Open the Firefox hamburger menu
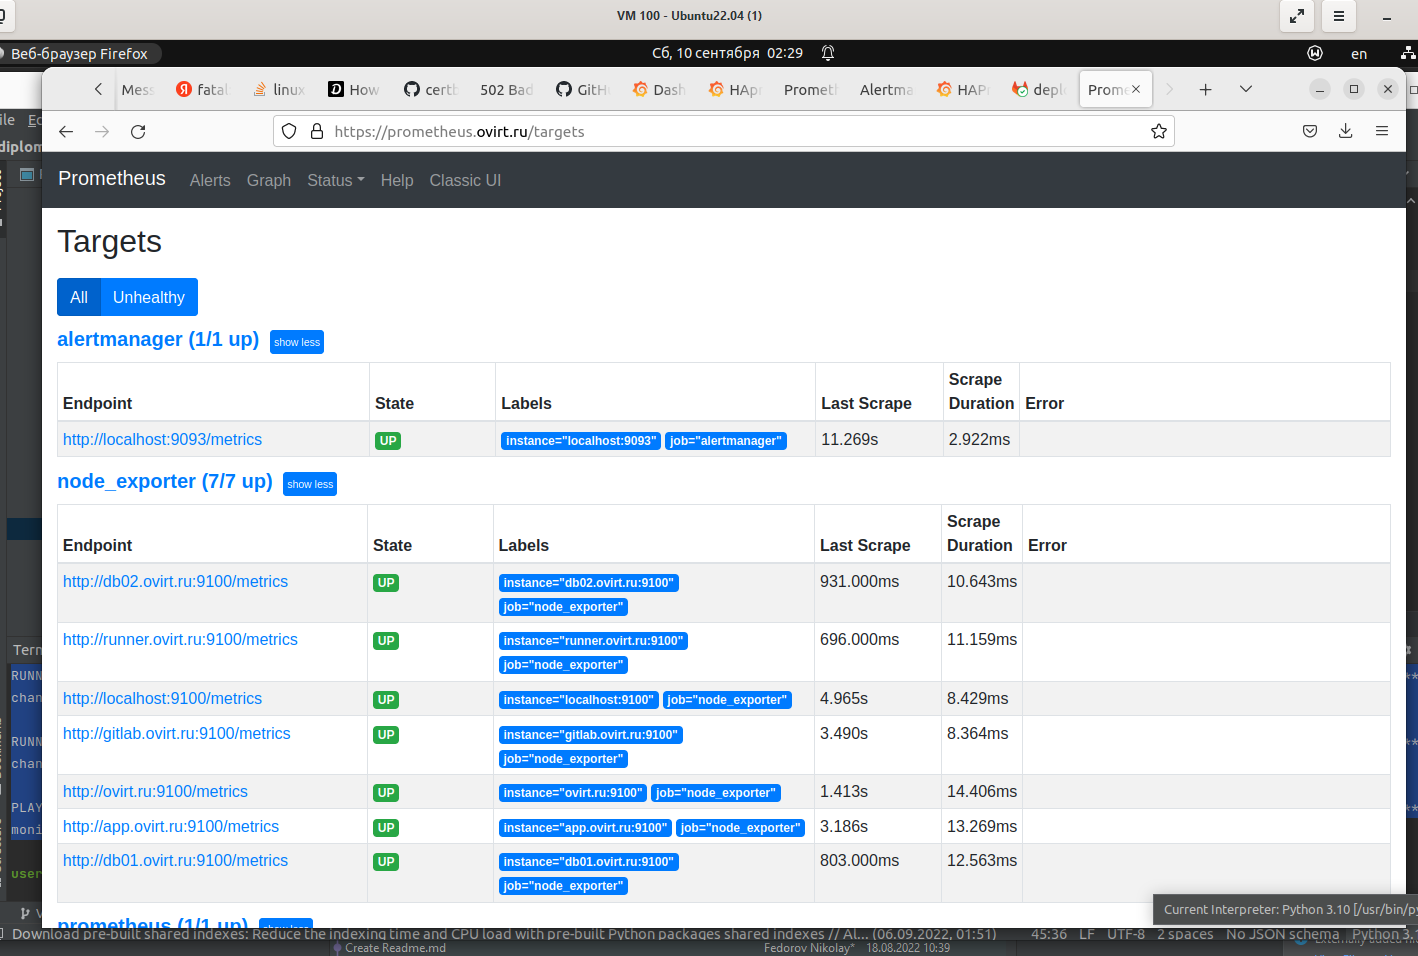The width and height of the screenshot is (1418, 956). click(1382, 131)
